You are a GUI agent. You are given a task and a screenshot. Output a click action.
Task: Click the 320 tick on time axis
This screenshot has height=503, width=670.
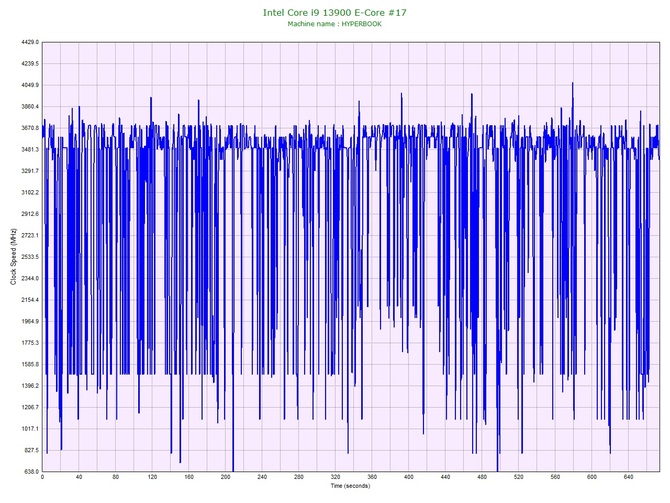[x=335, y=477]
